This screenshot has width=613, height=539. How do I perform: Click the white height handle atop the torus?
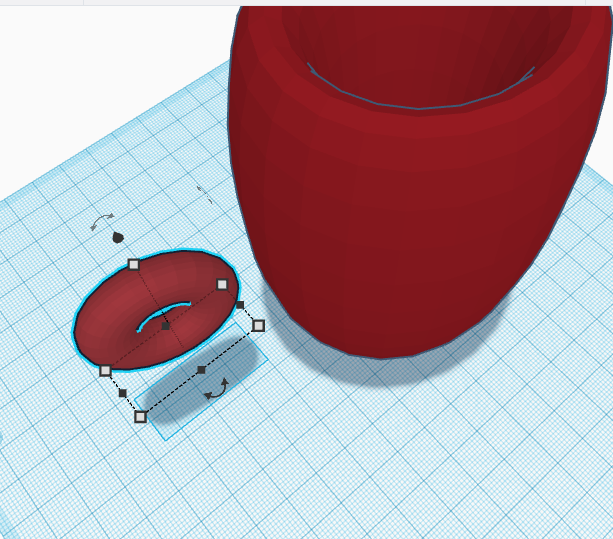[x=134, y=265]
